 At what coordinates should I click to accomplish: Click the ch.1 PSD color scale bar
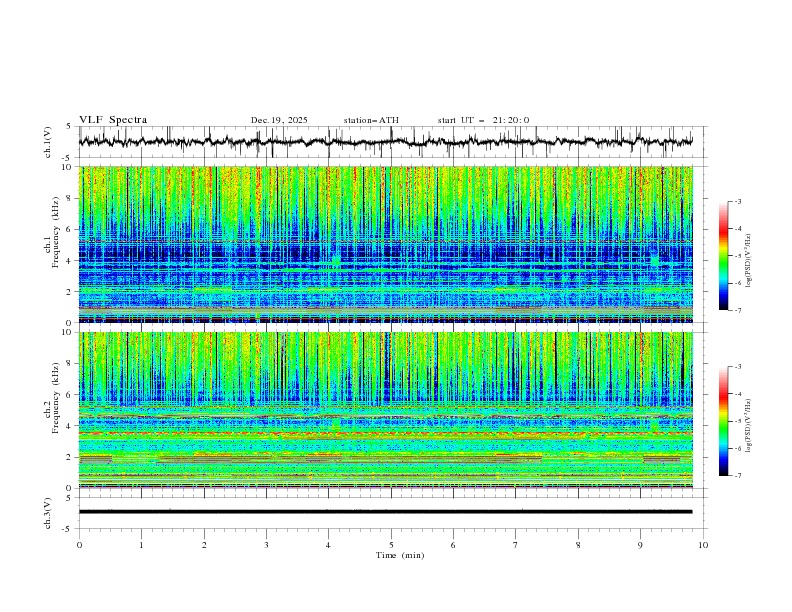pyautogui.click(x=723, y=256)
